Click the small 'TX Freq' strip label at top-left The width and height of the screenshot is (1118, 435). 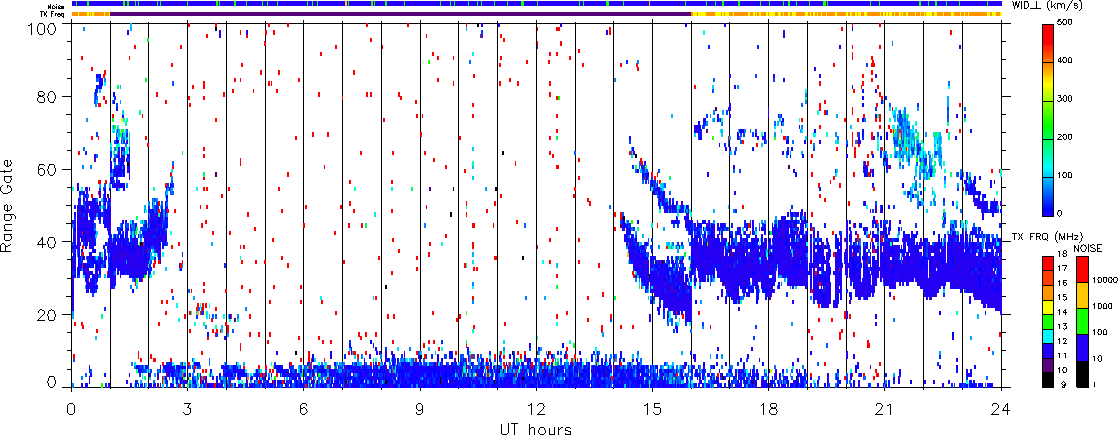[51, 14]
